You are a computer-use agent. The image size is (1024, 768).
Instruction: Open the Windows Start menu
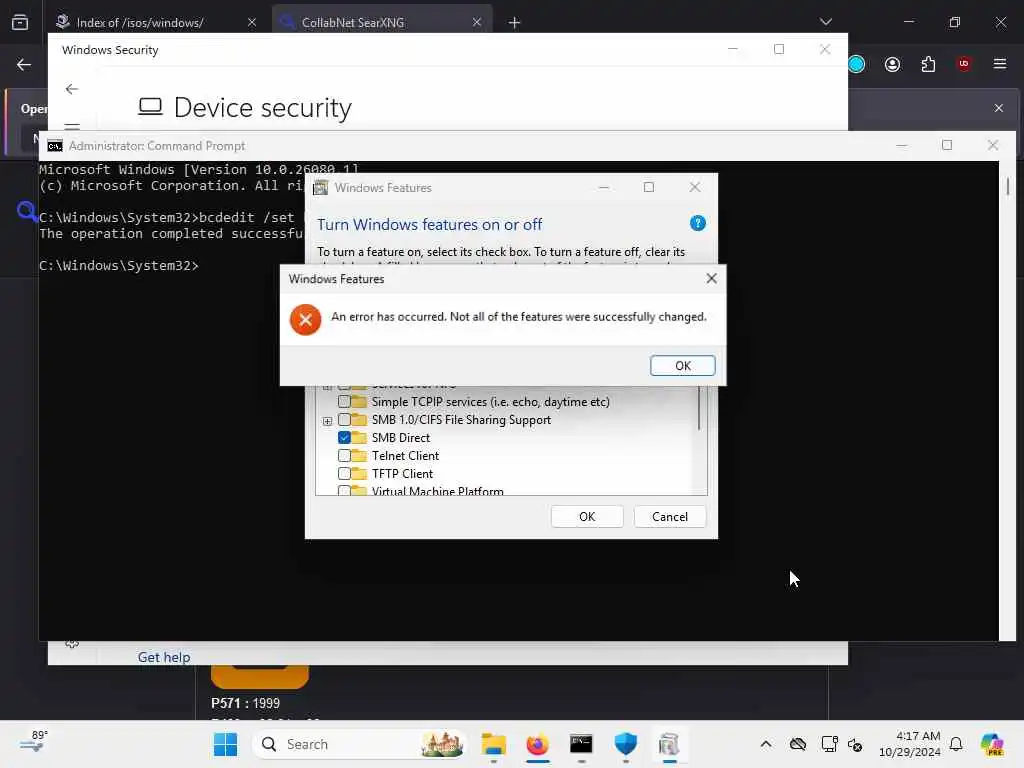[225, 744]
